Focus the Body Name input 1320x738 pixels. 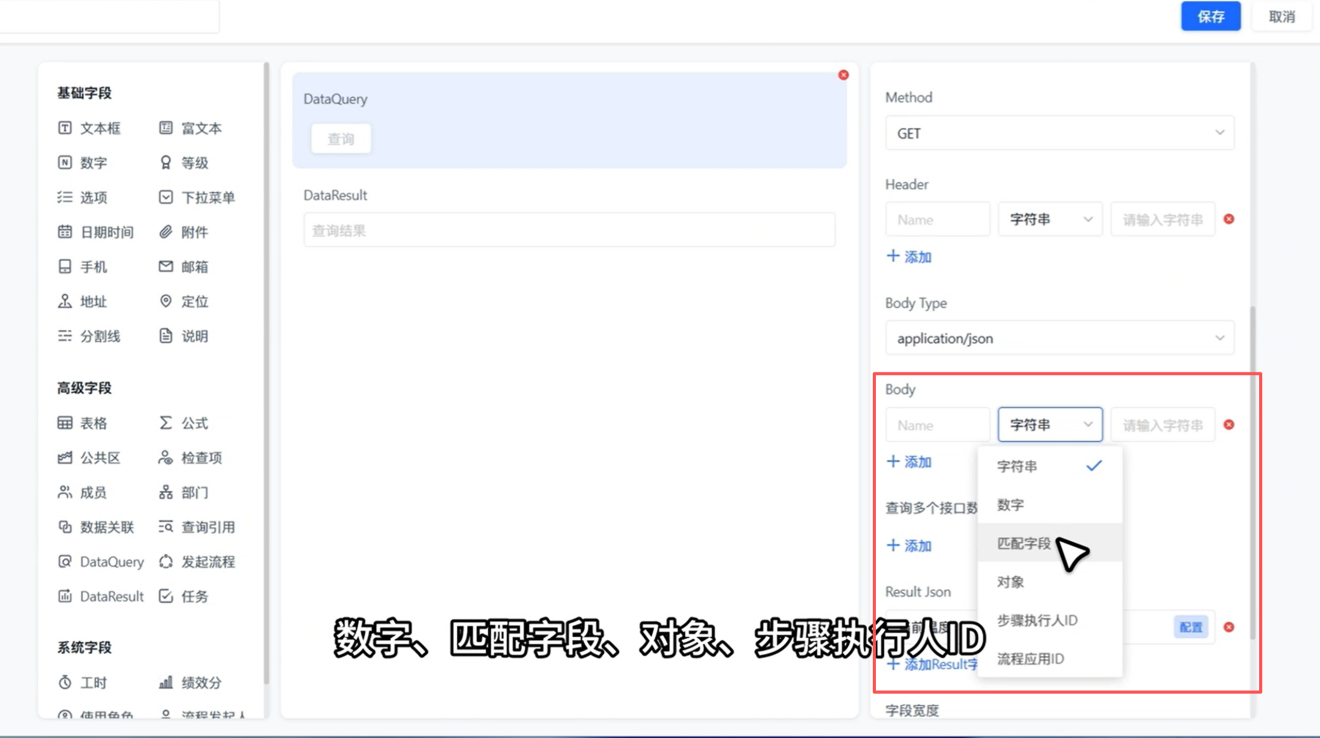pos(938,425)
